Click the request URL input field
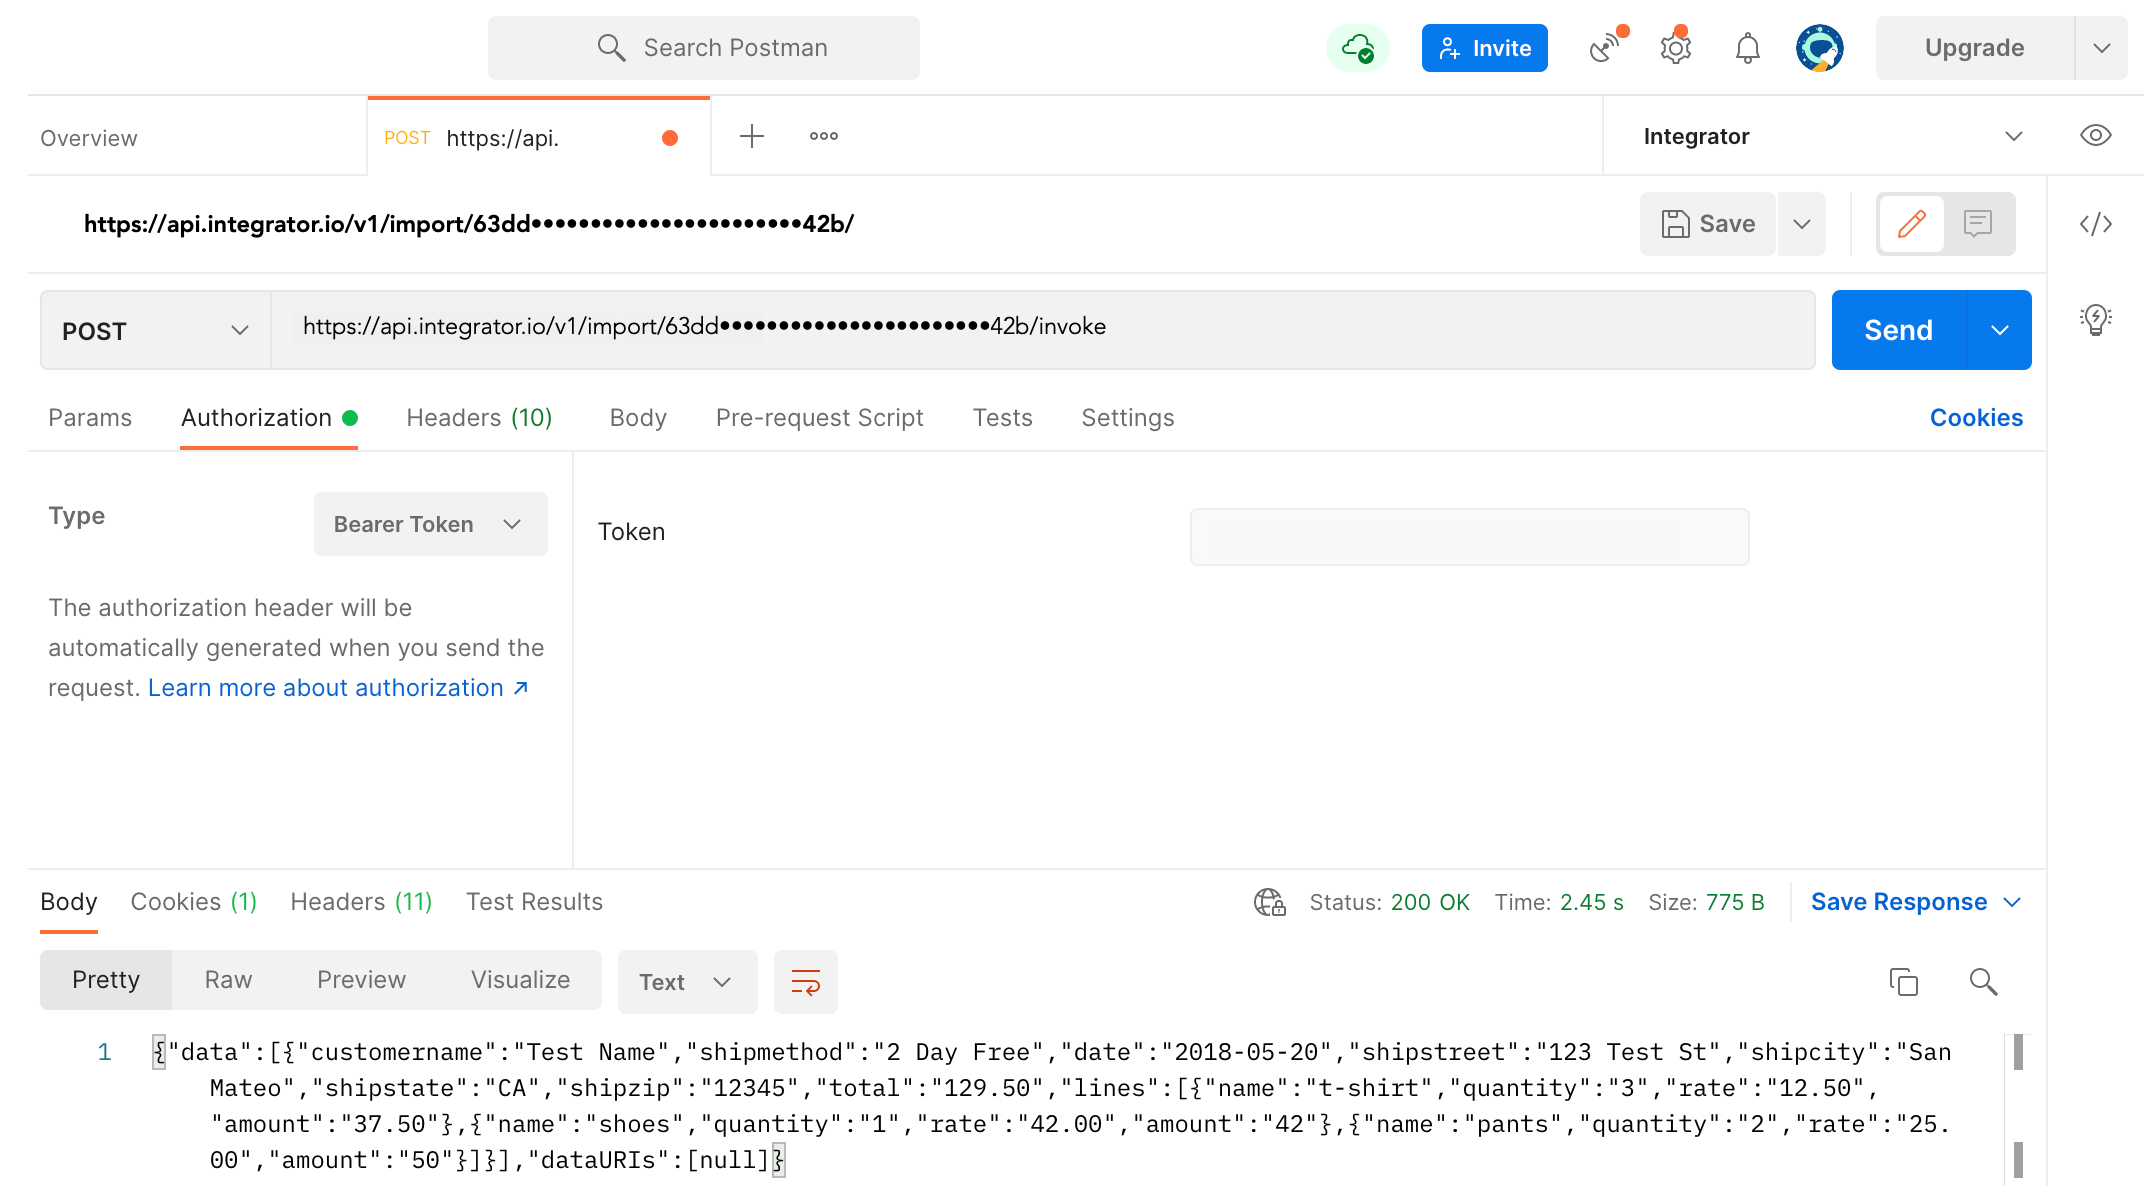 point(1043,330)
